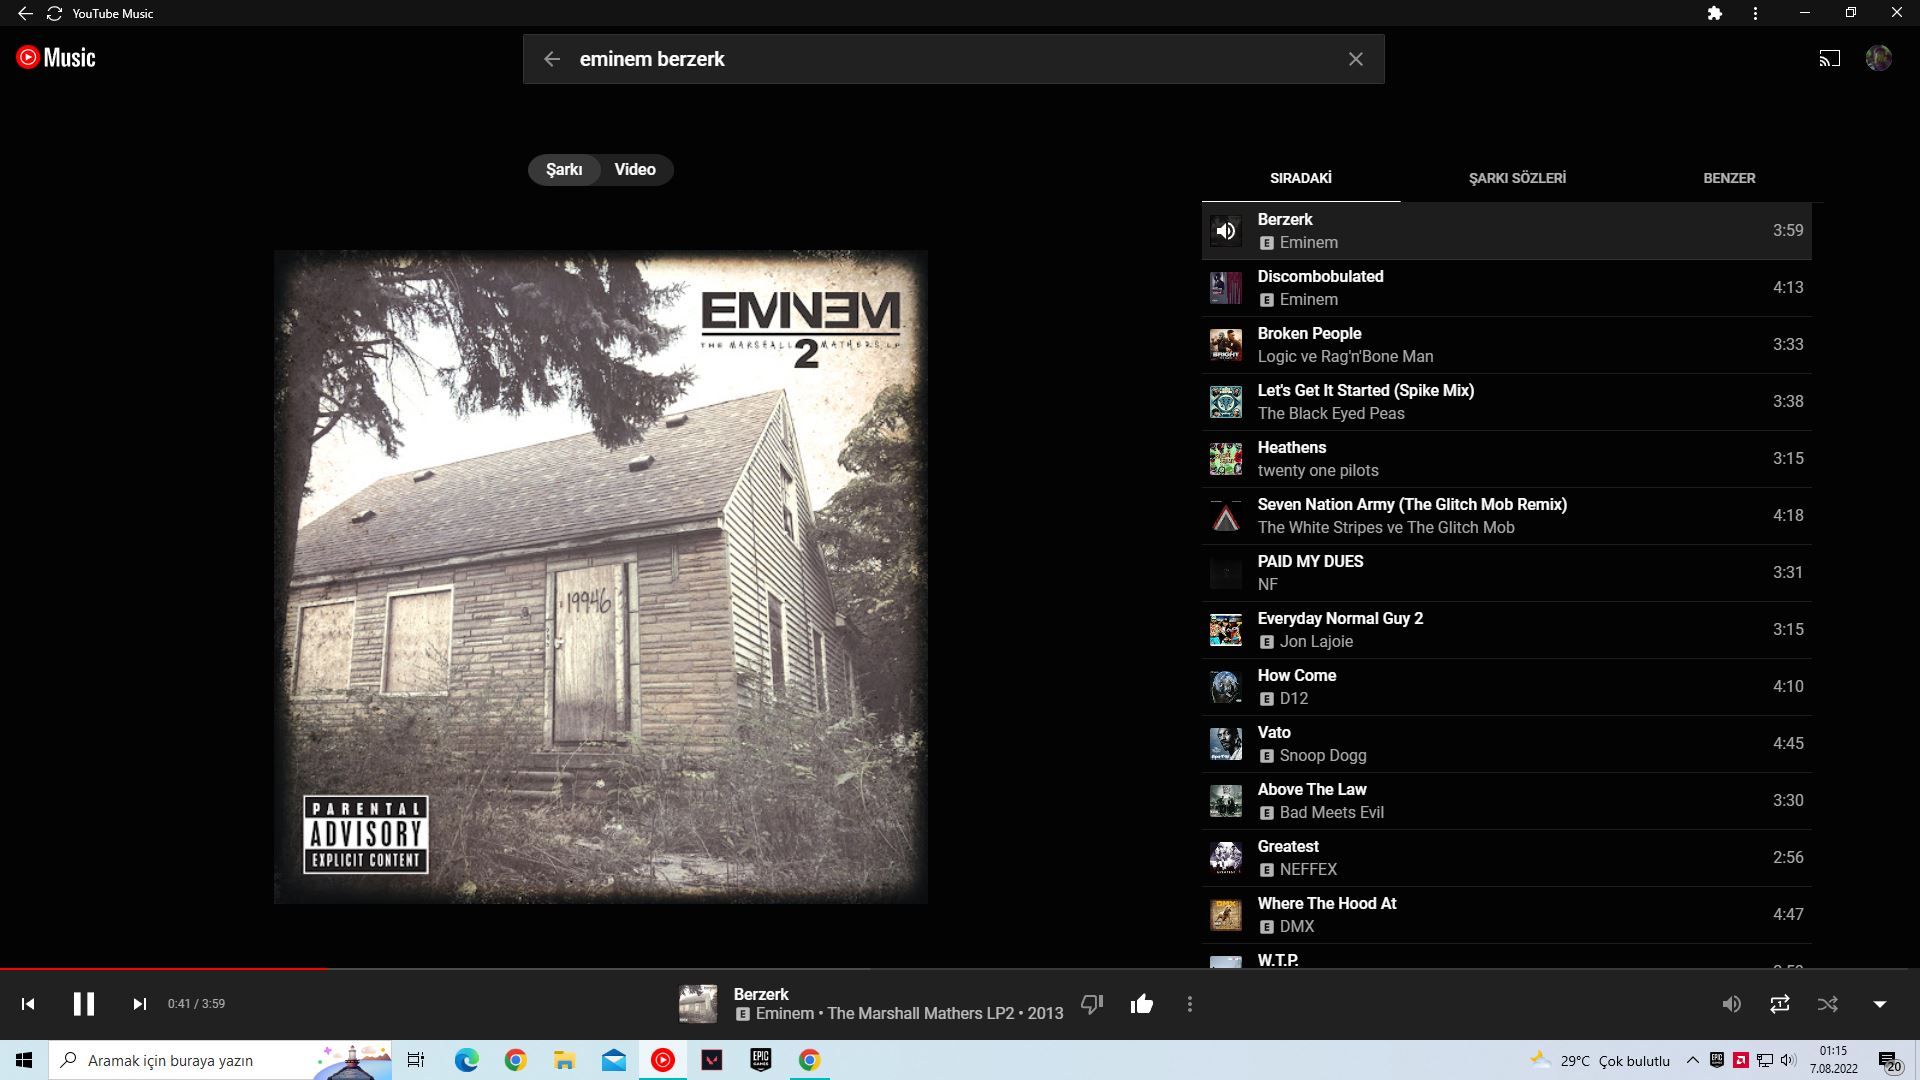
Task: Switch to the ŞARKI SÖZLERİ tab
Action: [x=1516, y=178]
